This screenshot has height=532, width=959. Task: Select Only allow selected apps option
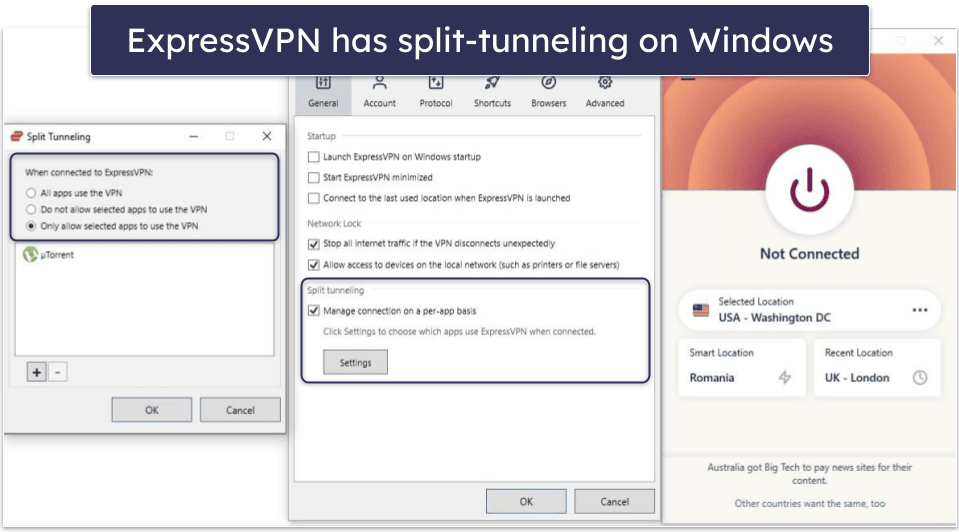point(31,226)
